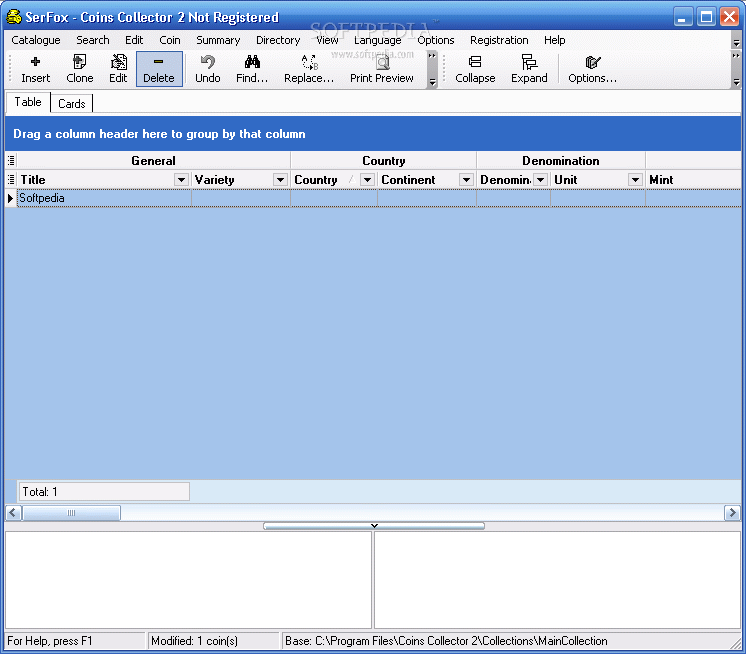
Task: Click 'For Help, press F1' status text
Action: (x=49, y=641)
